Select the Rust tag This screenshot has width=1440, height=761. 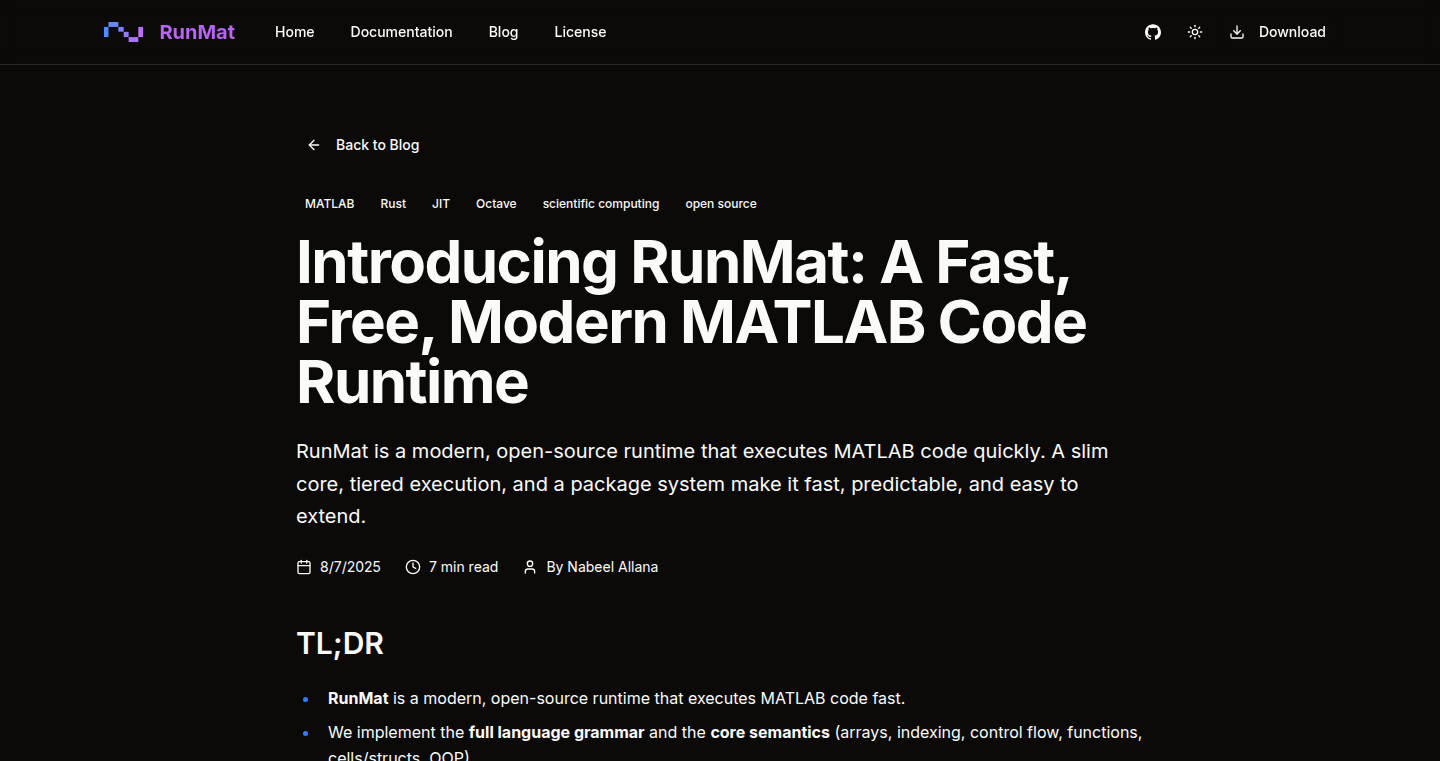(x=393, y=204)
